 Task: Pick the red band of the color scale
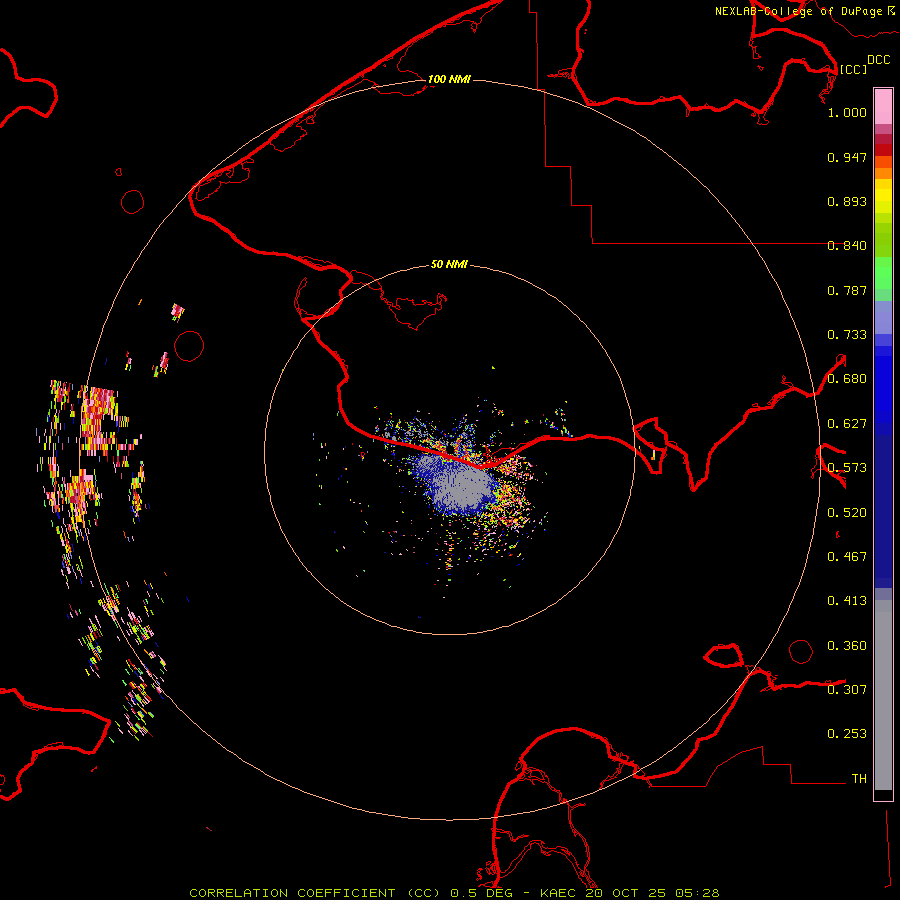coord(883,150)
